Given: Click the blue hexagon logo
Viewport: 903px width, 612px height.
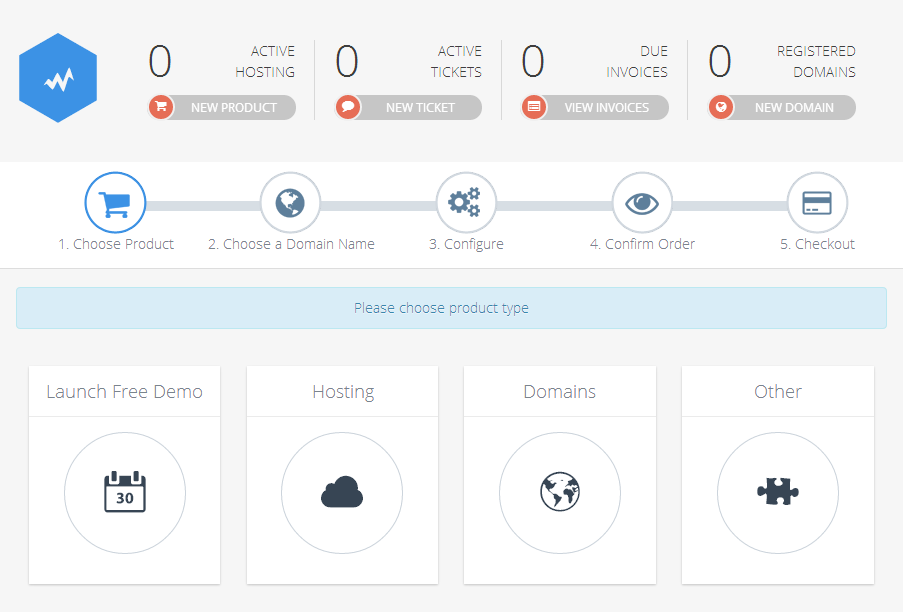Looking at the screenshot, I should (58, 78).
